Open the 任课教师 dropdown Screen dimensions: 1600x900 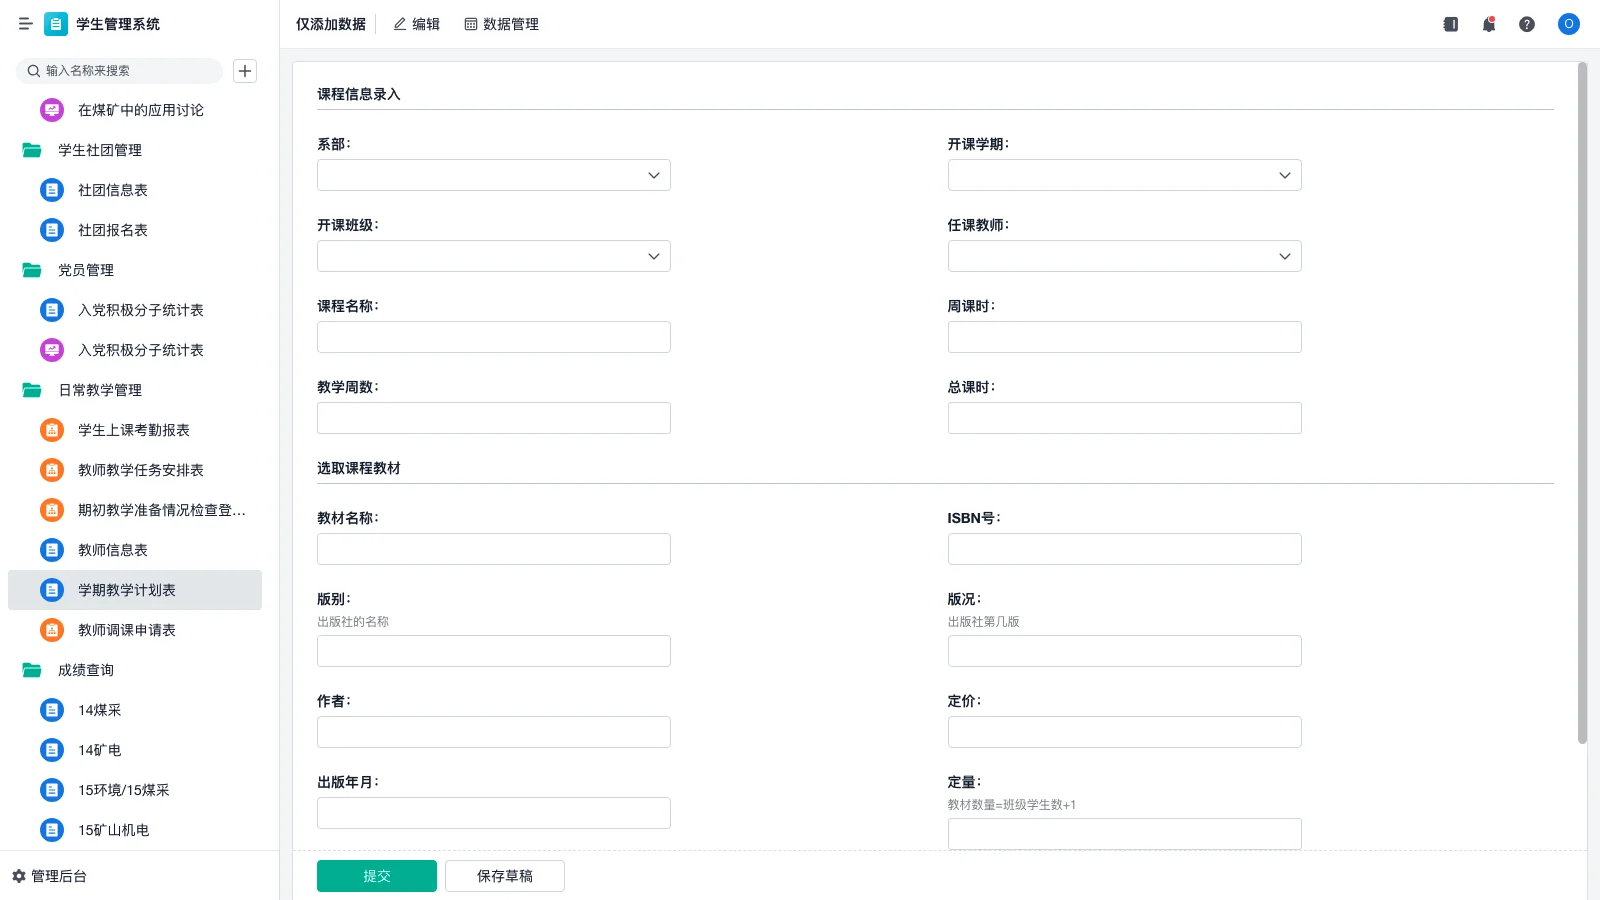[1124, 256]
